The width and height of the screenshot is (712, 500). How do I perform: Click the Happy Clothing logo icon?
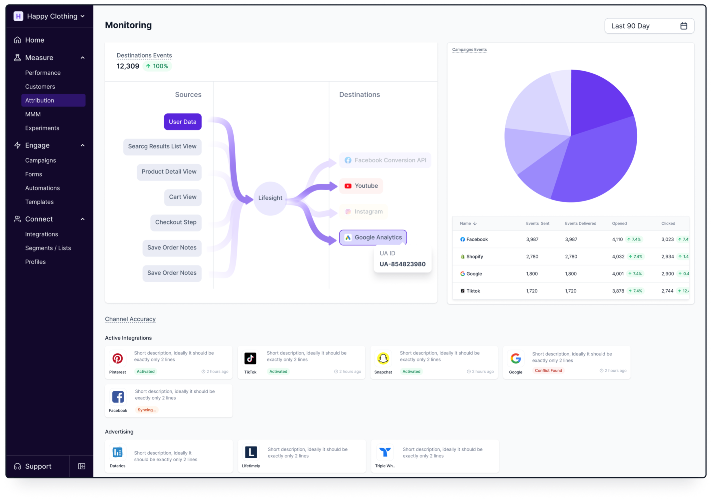(x=18, y=16)
